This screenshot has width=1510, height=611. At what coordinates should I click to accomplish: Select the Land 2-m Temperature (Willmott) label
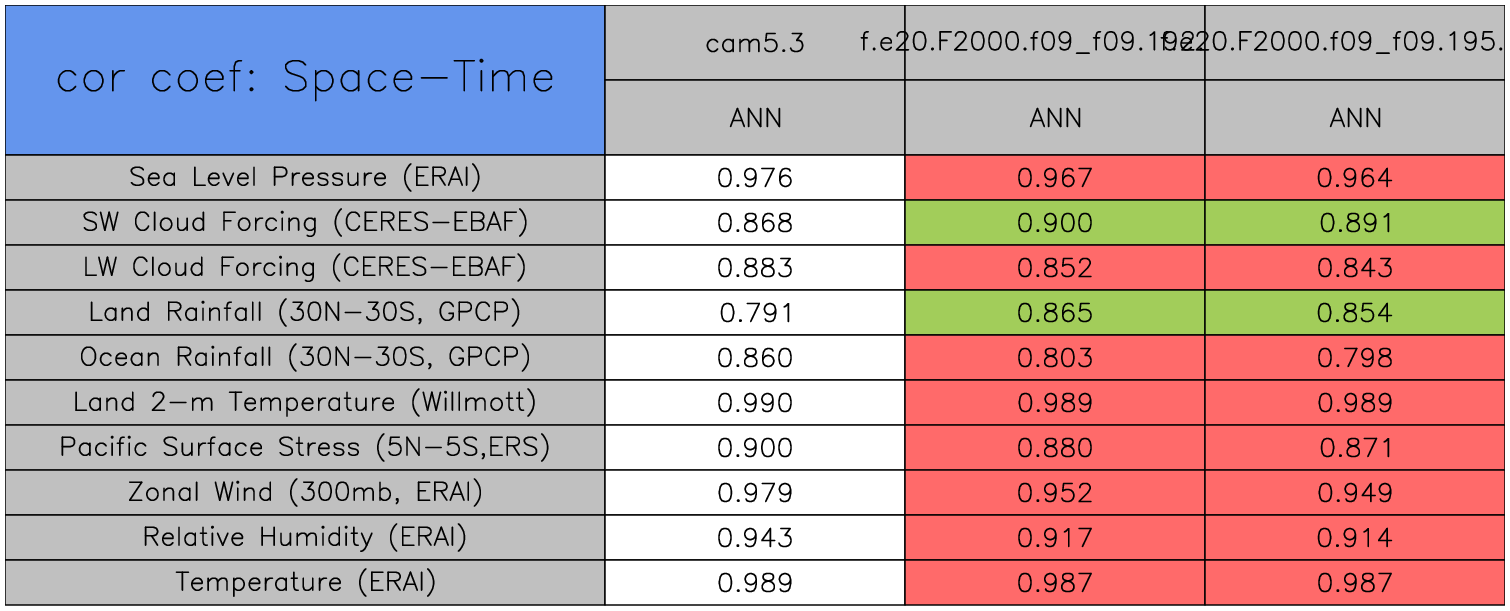305,403
